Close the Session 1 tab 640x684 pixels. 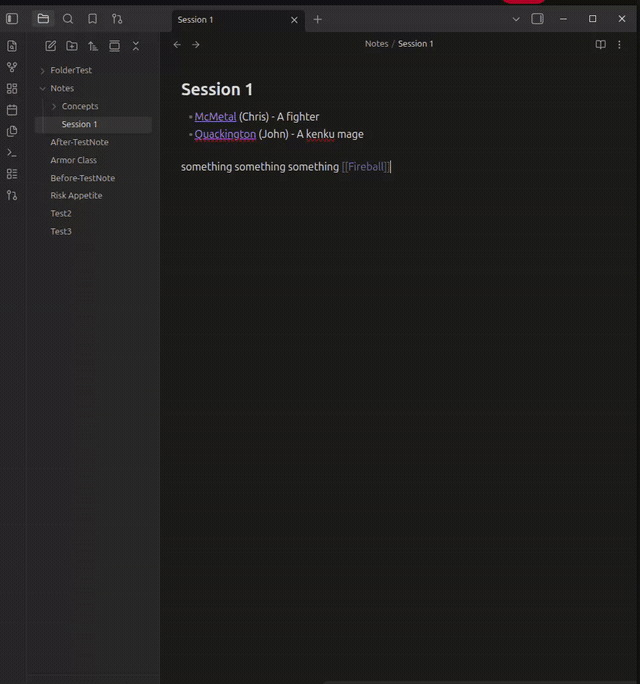point(294,20)
